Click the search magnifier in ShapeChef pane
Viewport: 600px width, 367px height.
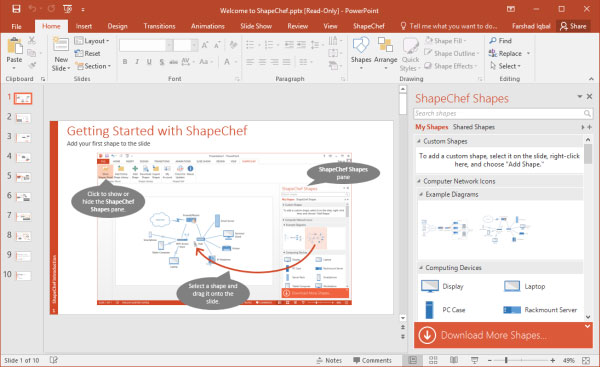point(587,114)
